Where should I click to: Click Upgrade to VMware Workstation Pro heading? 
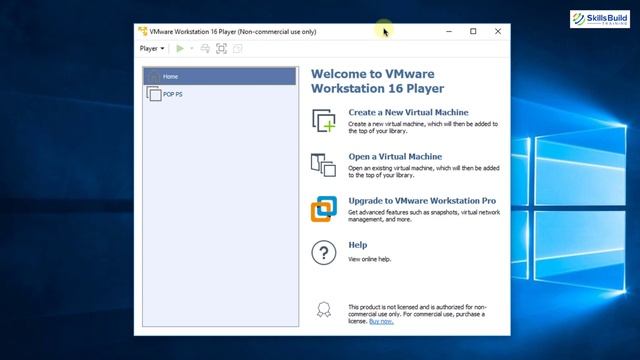coord(422,200)
